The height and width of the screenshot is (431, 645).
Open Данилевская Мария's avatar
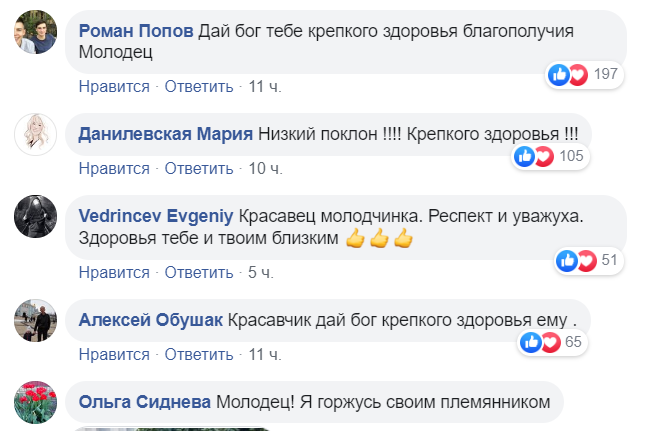(34, 133)
